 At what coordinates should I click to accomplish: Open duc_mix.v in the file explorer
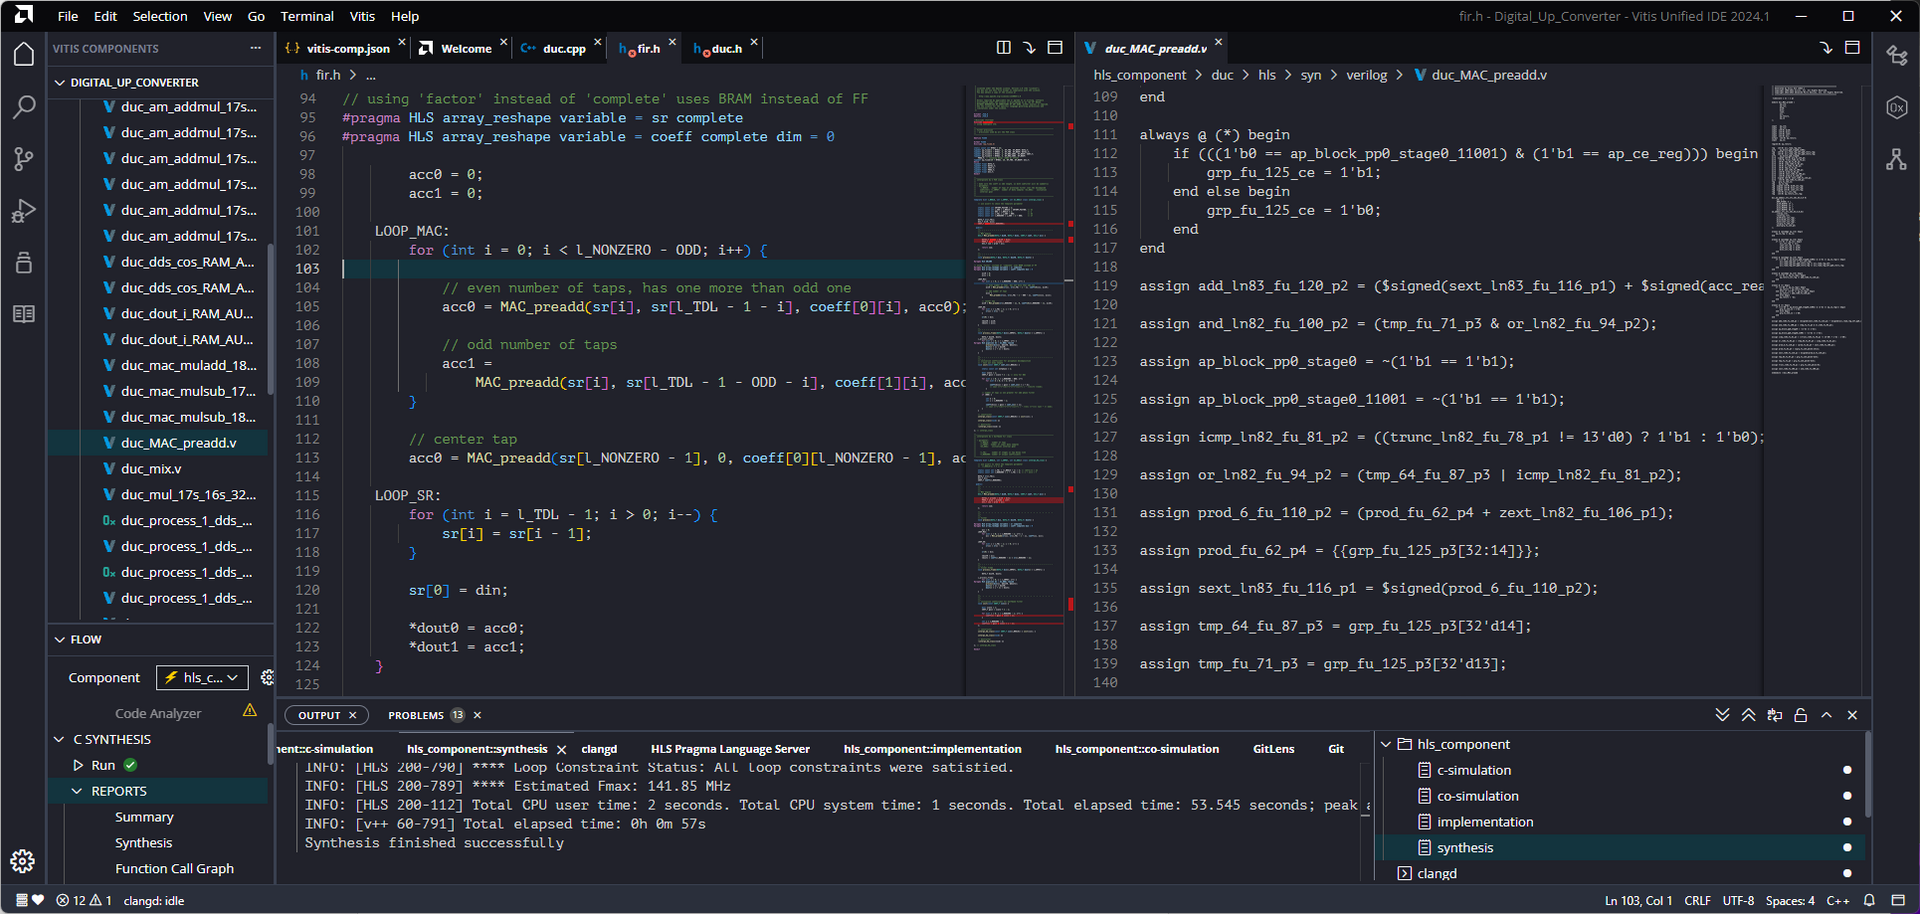click(151, 469)
